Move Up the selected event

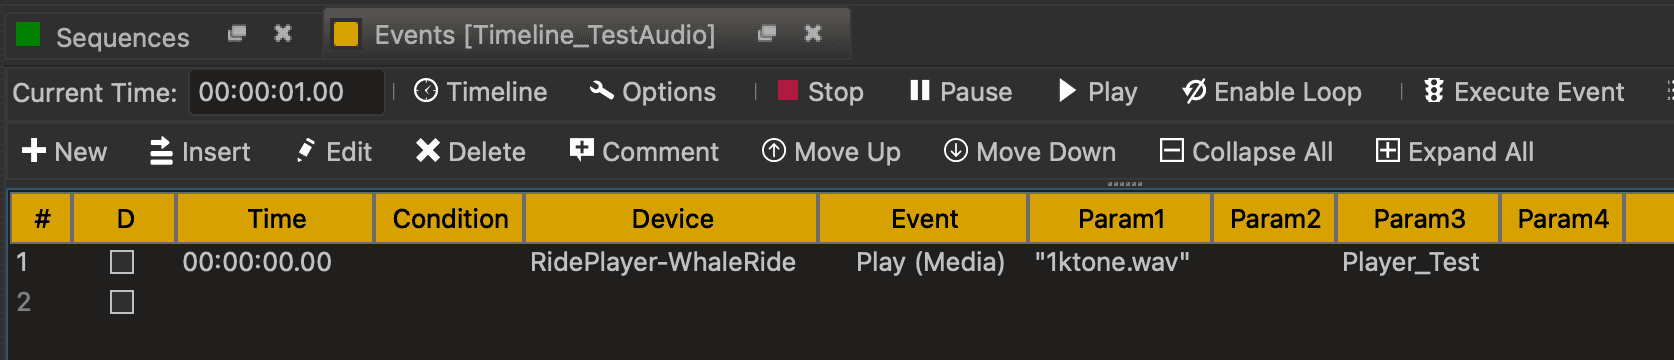point(831,152)
